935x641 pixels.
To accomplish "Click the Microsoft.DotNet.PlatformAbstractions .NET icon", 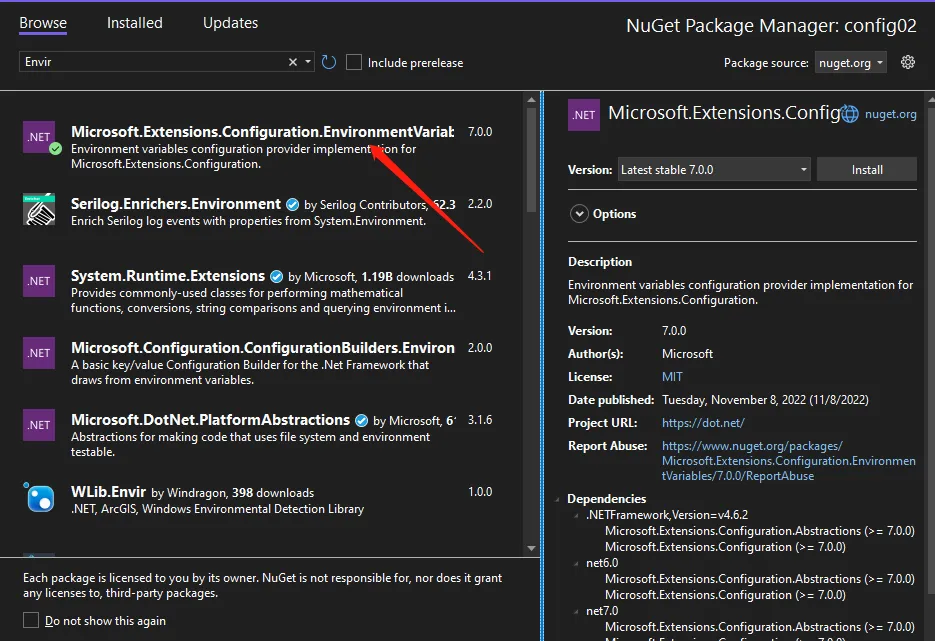I will click(x=39, y=425).
